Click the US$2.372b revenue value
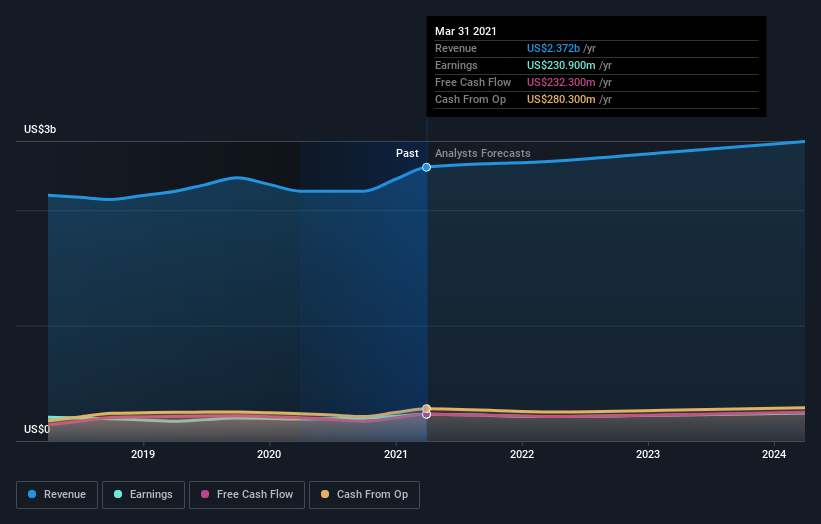The width and height of the screenshot is (821, 524). coord(553,48)
